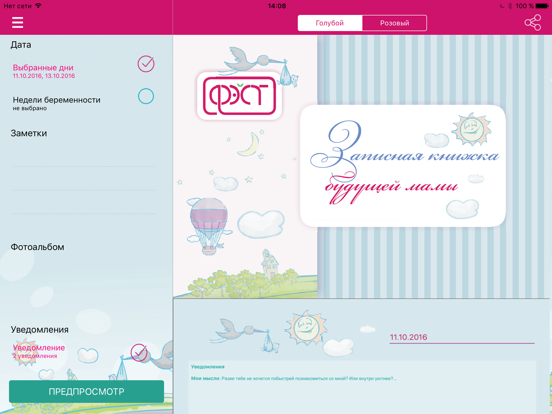The image size is (552, 414).
Task: Open the pink Уведомление entry
Action: pos(39,351)
